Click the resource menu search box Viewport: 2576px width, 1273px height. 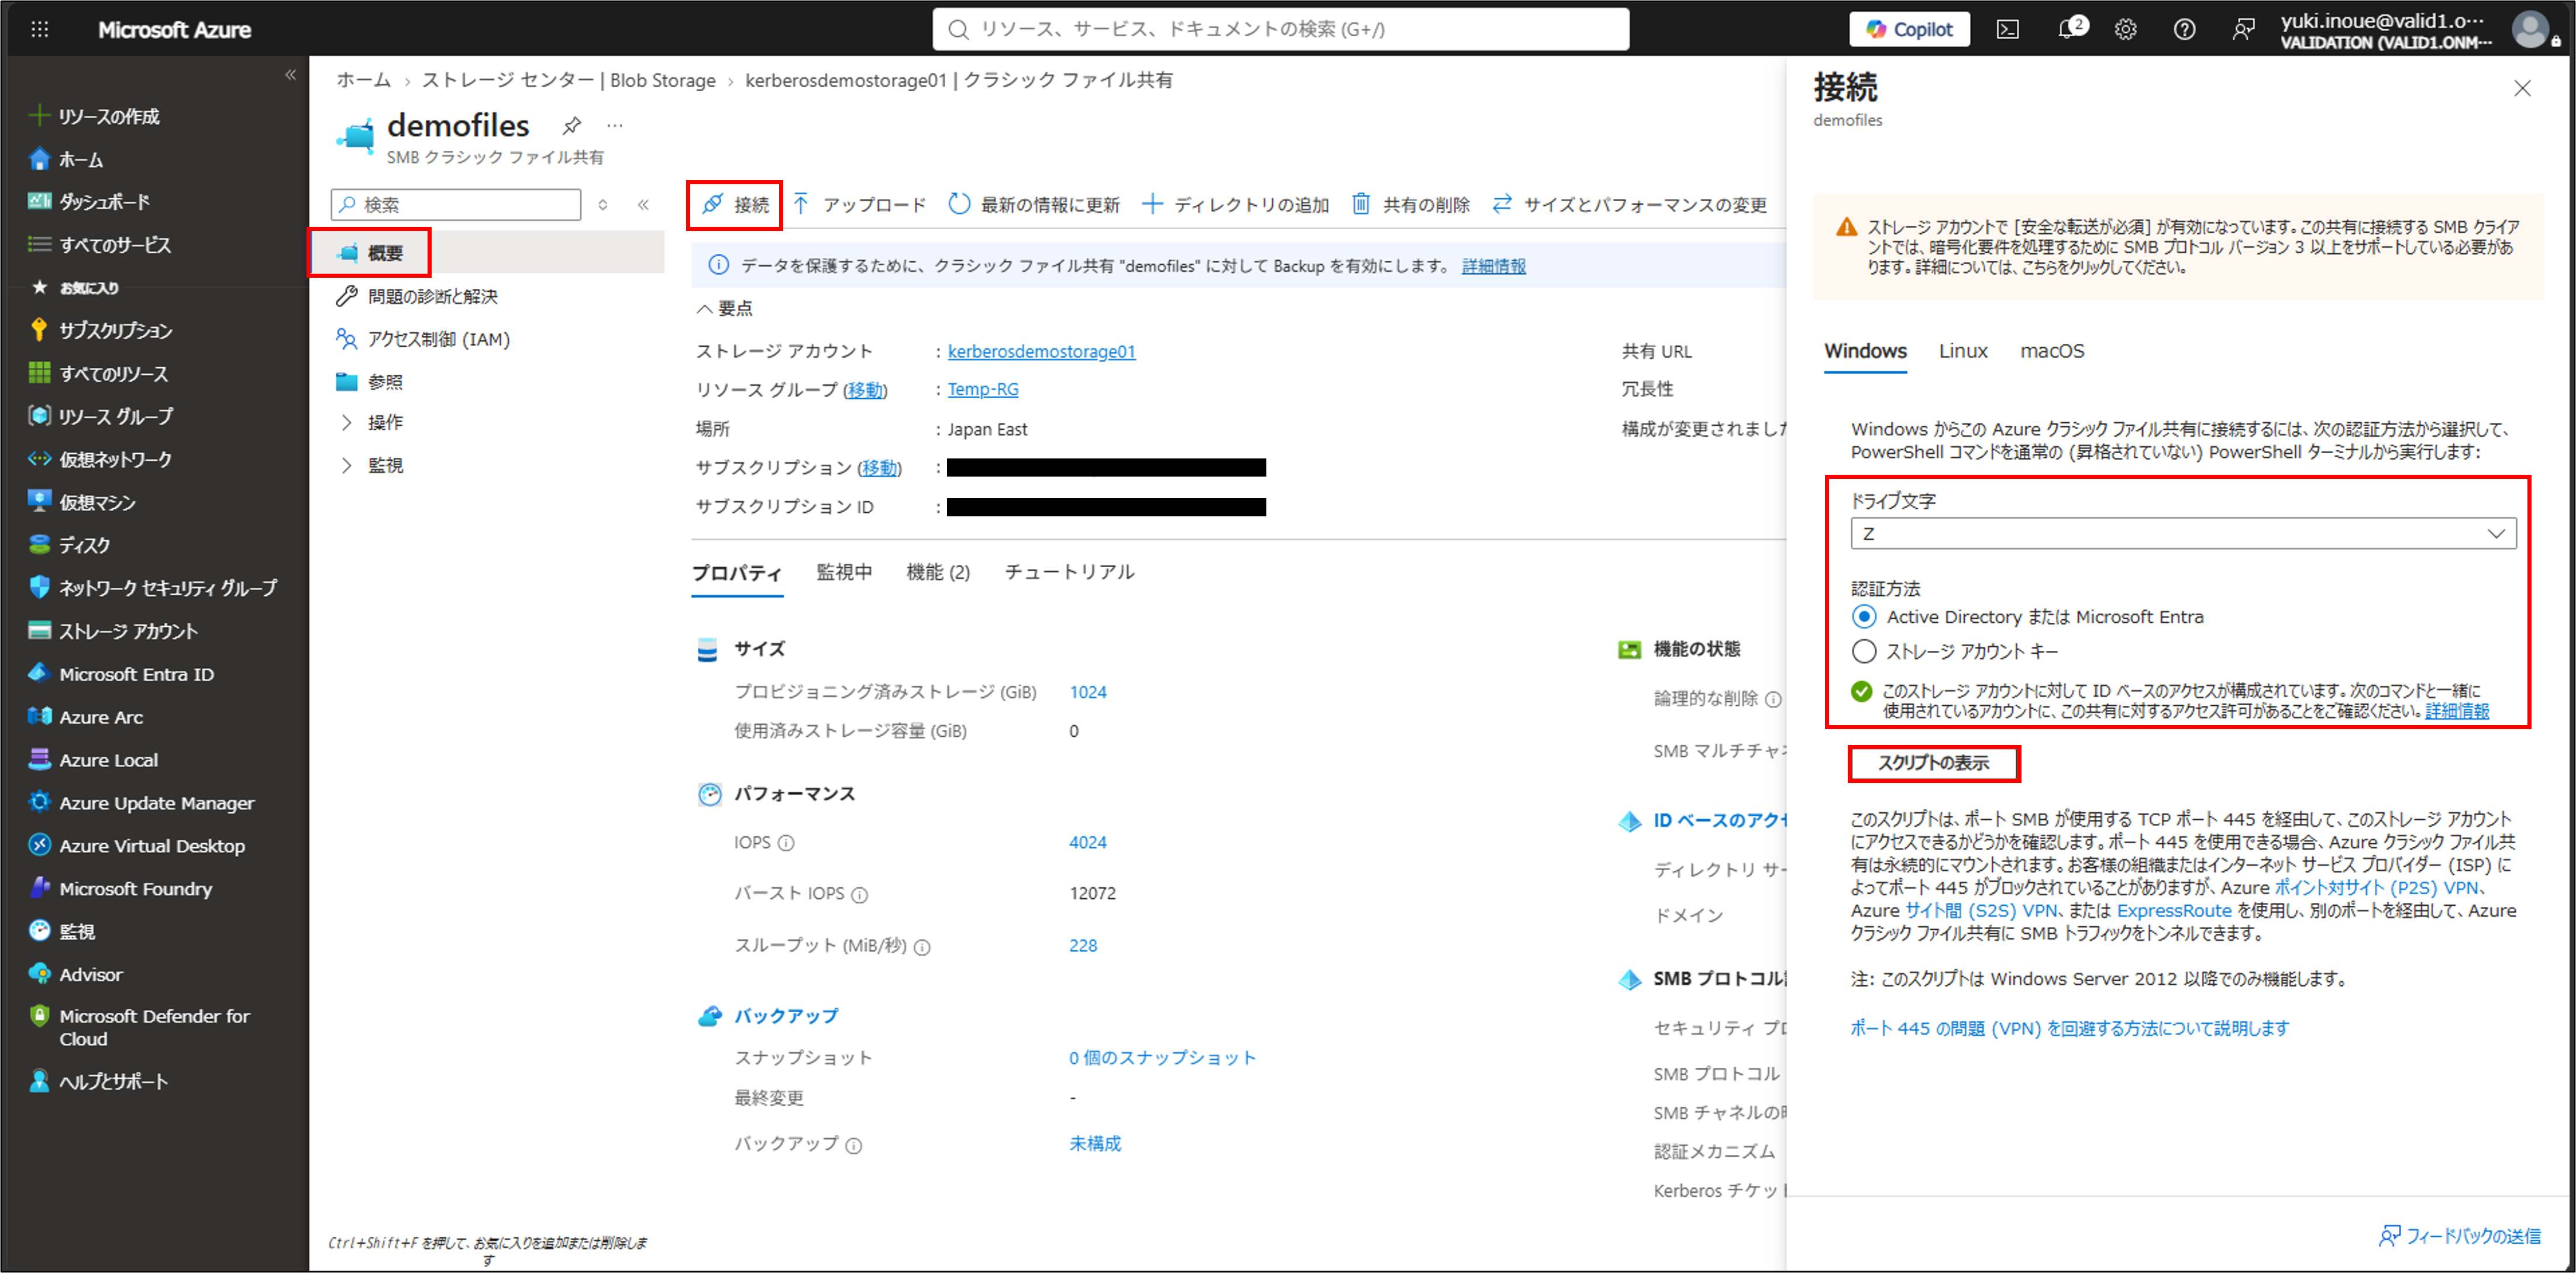(x=456, y=204)
